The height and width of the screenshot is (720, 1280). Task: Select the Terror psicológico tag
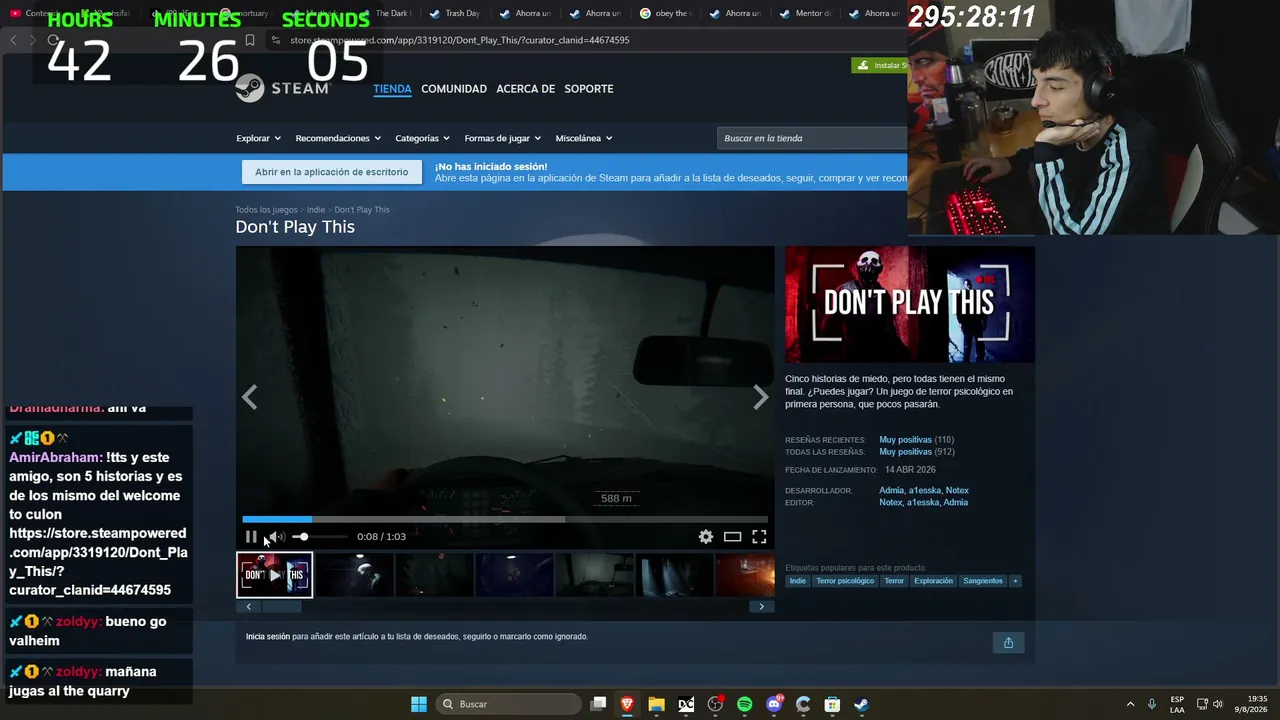coord(845,581)
